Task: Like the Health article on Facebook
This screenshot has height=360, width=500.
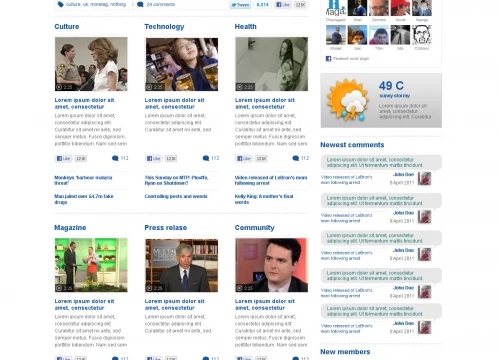Action: click(244, 159)
